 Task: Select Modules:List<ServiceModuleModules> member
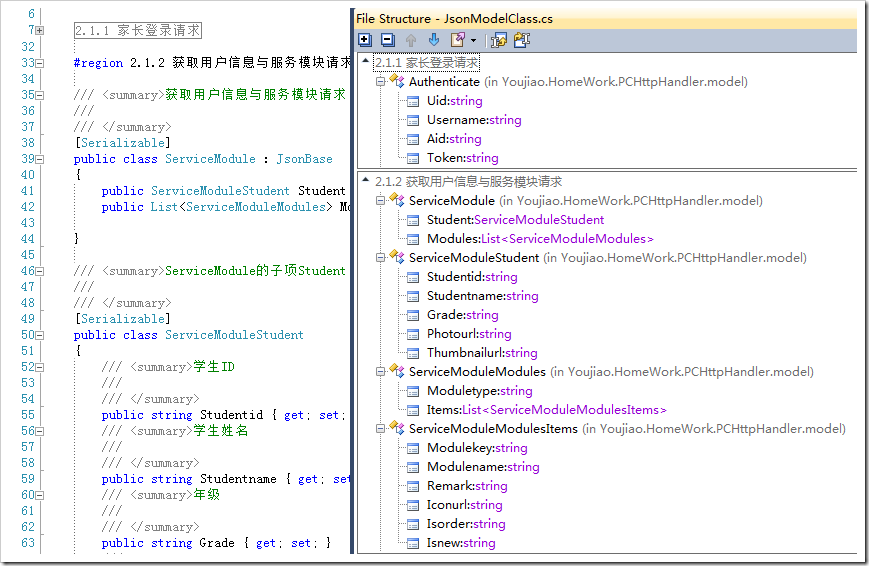coord(540,239)
